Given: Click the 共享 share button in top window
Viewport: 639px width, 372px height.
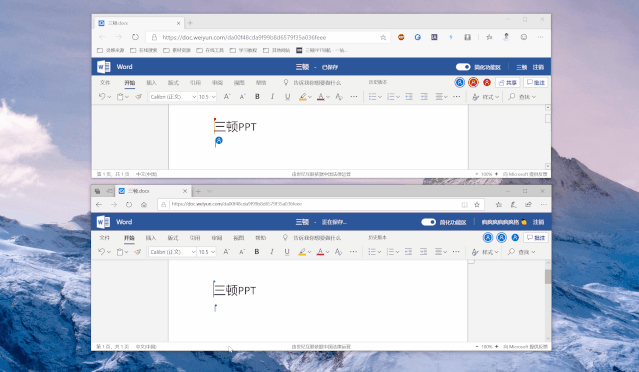Looking at the screenshot, I should [508, 83].
